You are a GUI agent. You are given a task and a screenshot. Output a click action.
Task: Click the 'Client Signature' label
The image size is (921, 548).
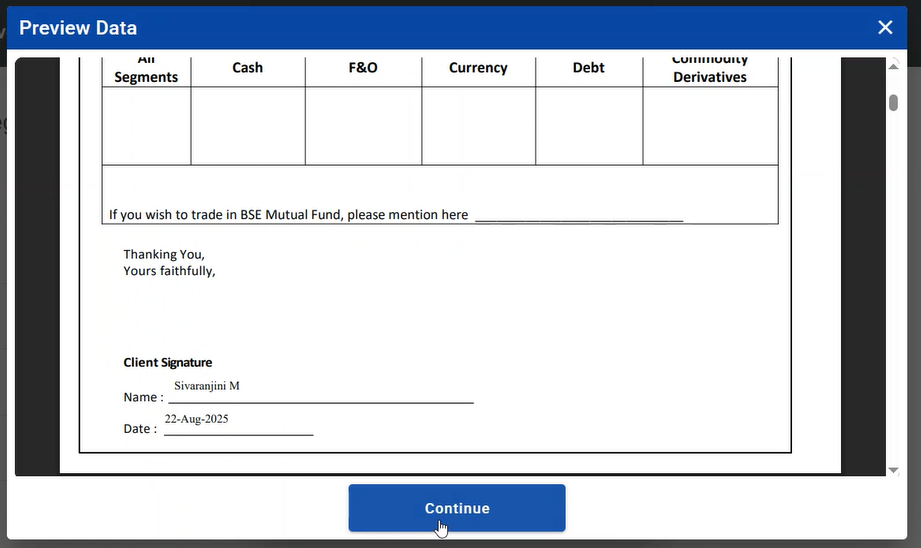point(167,362)
